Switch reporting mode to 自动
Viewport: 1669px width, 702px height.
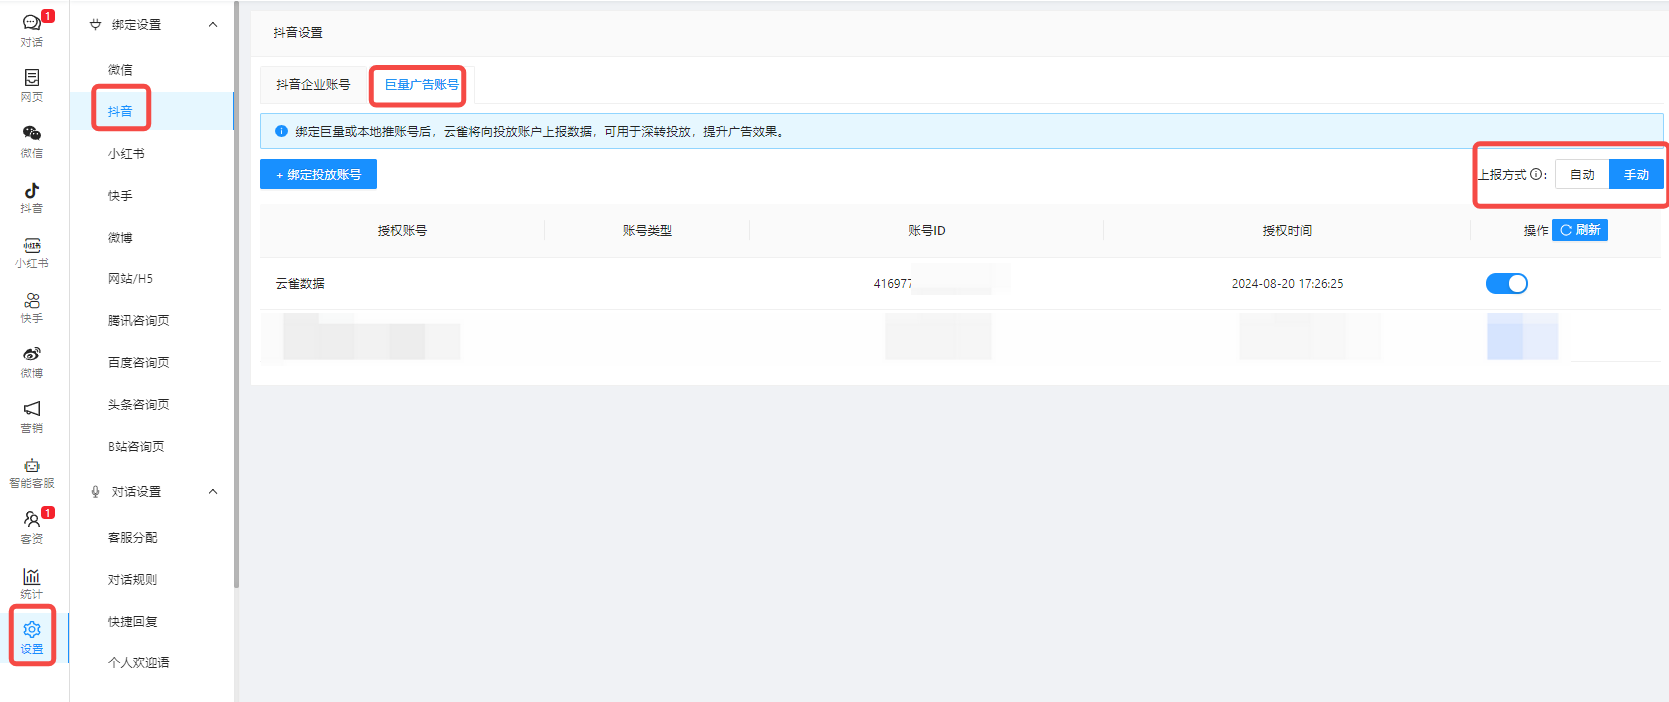click(1581, 175)
